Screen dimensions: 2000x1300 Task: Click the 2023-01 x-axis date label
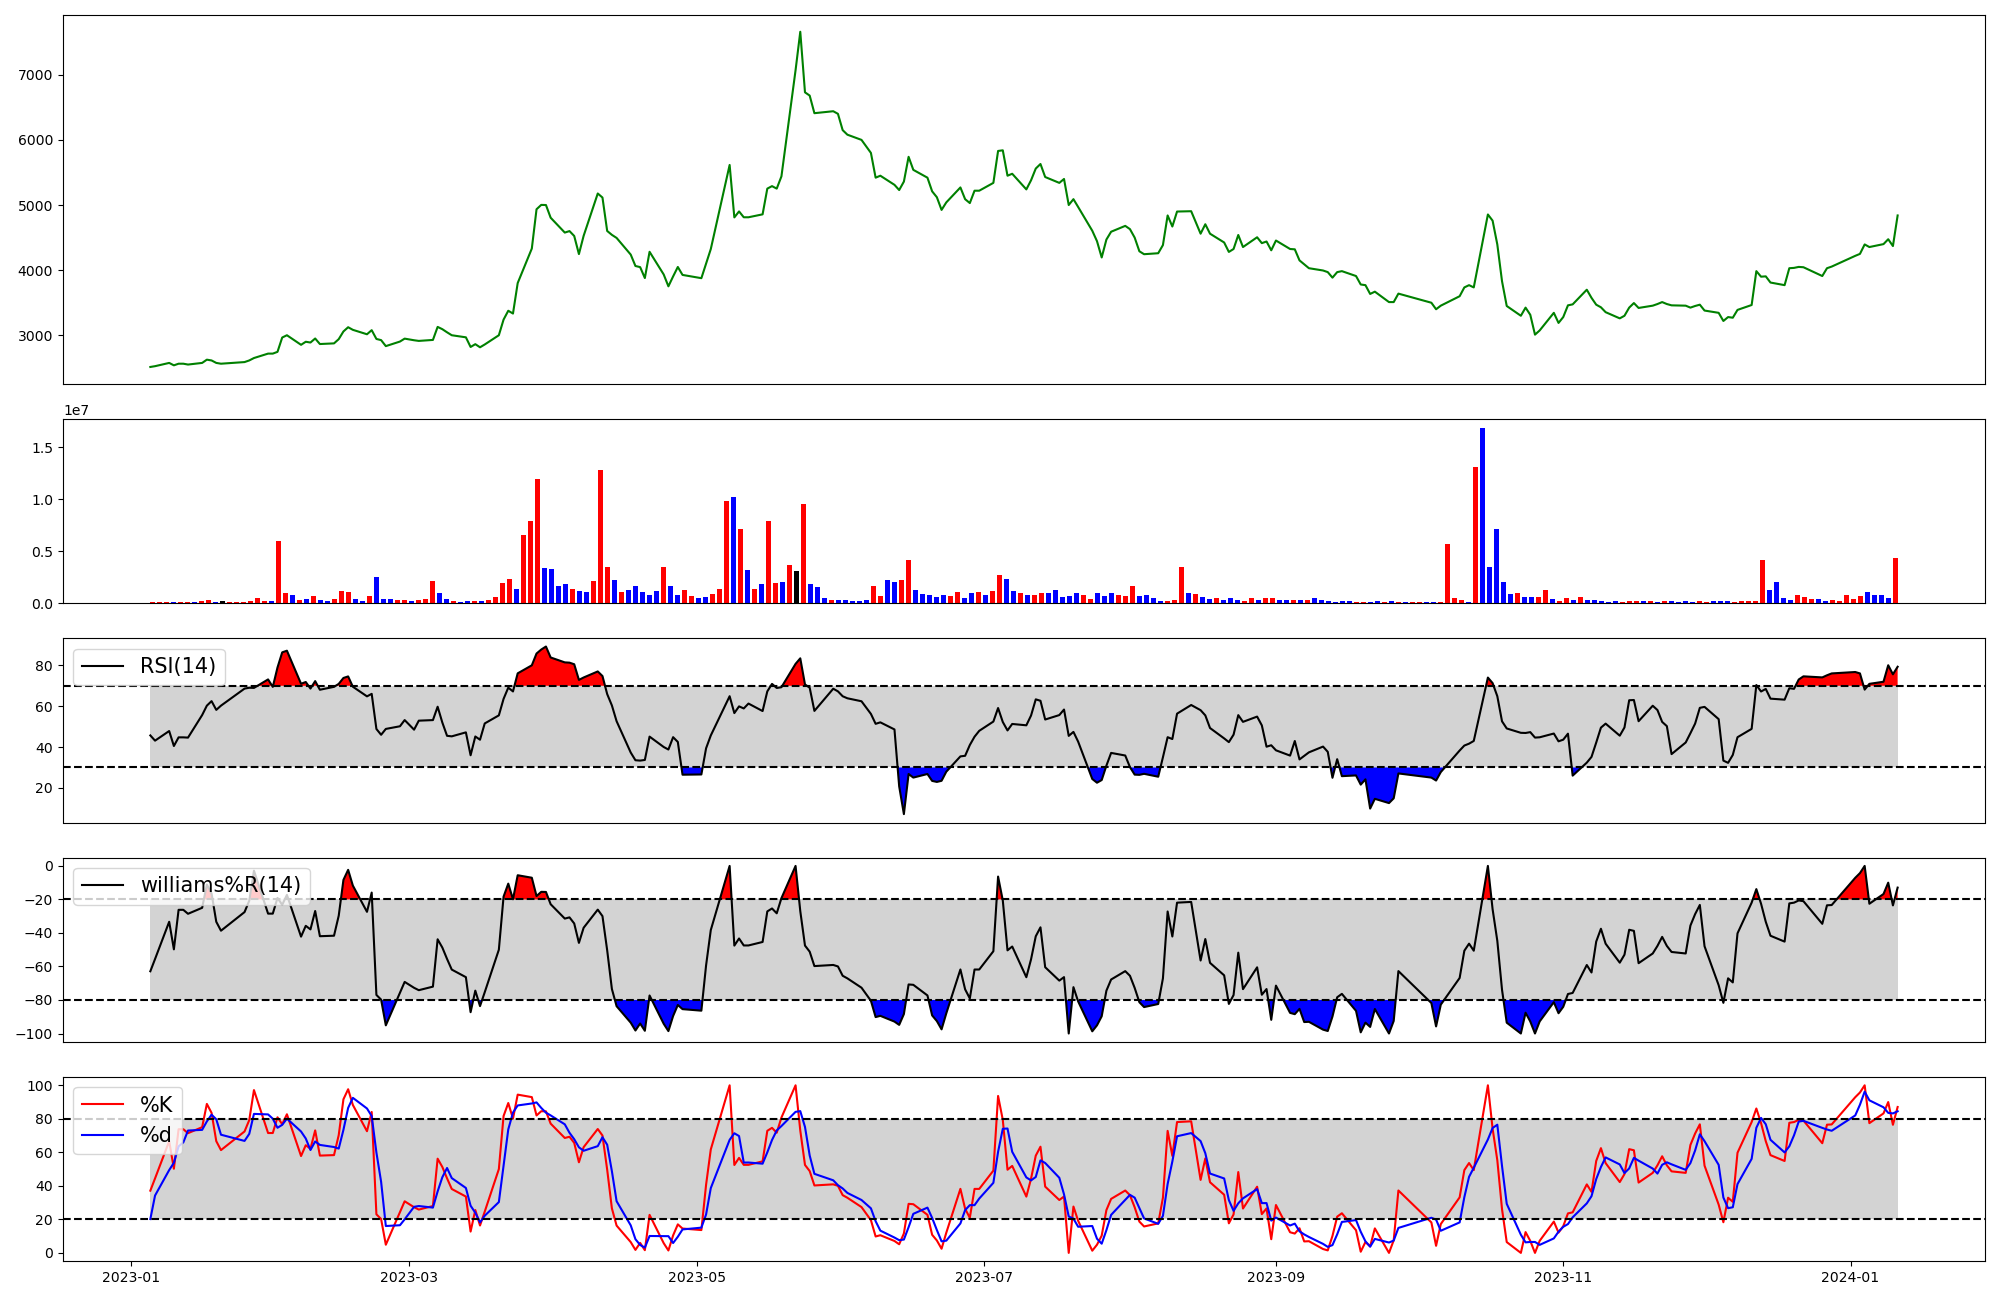click(x=131, y=1277)
